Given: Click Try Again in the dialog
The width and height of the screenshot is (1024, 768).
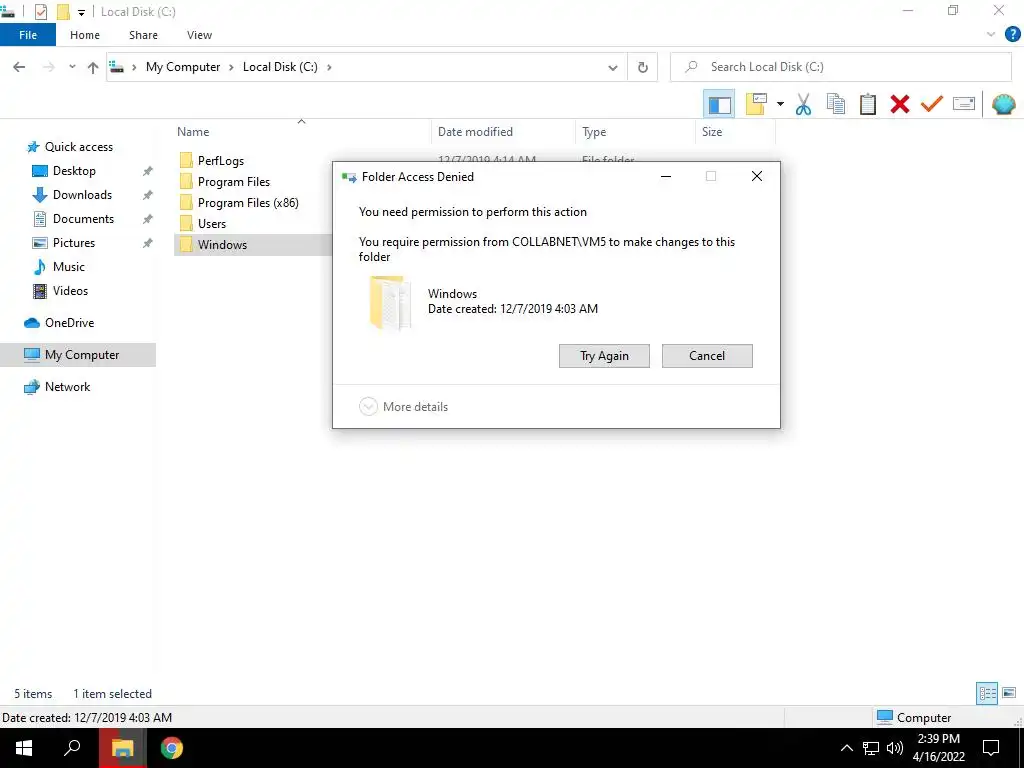Looking at the screenshot, I should pyautogui.click(x=604, y=356).
